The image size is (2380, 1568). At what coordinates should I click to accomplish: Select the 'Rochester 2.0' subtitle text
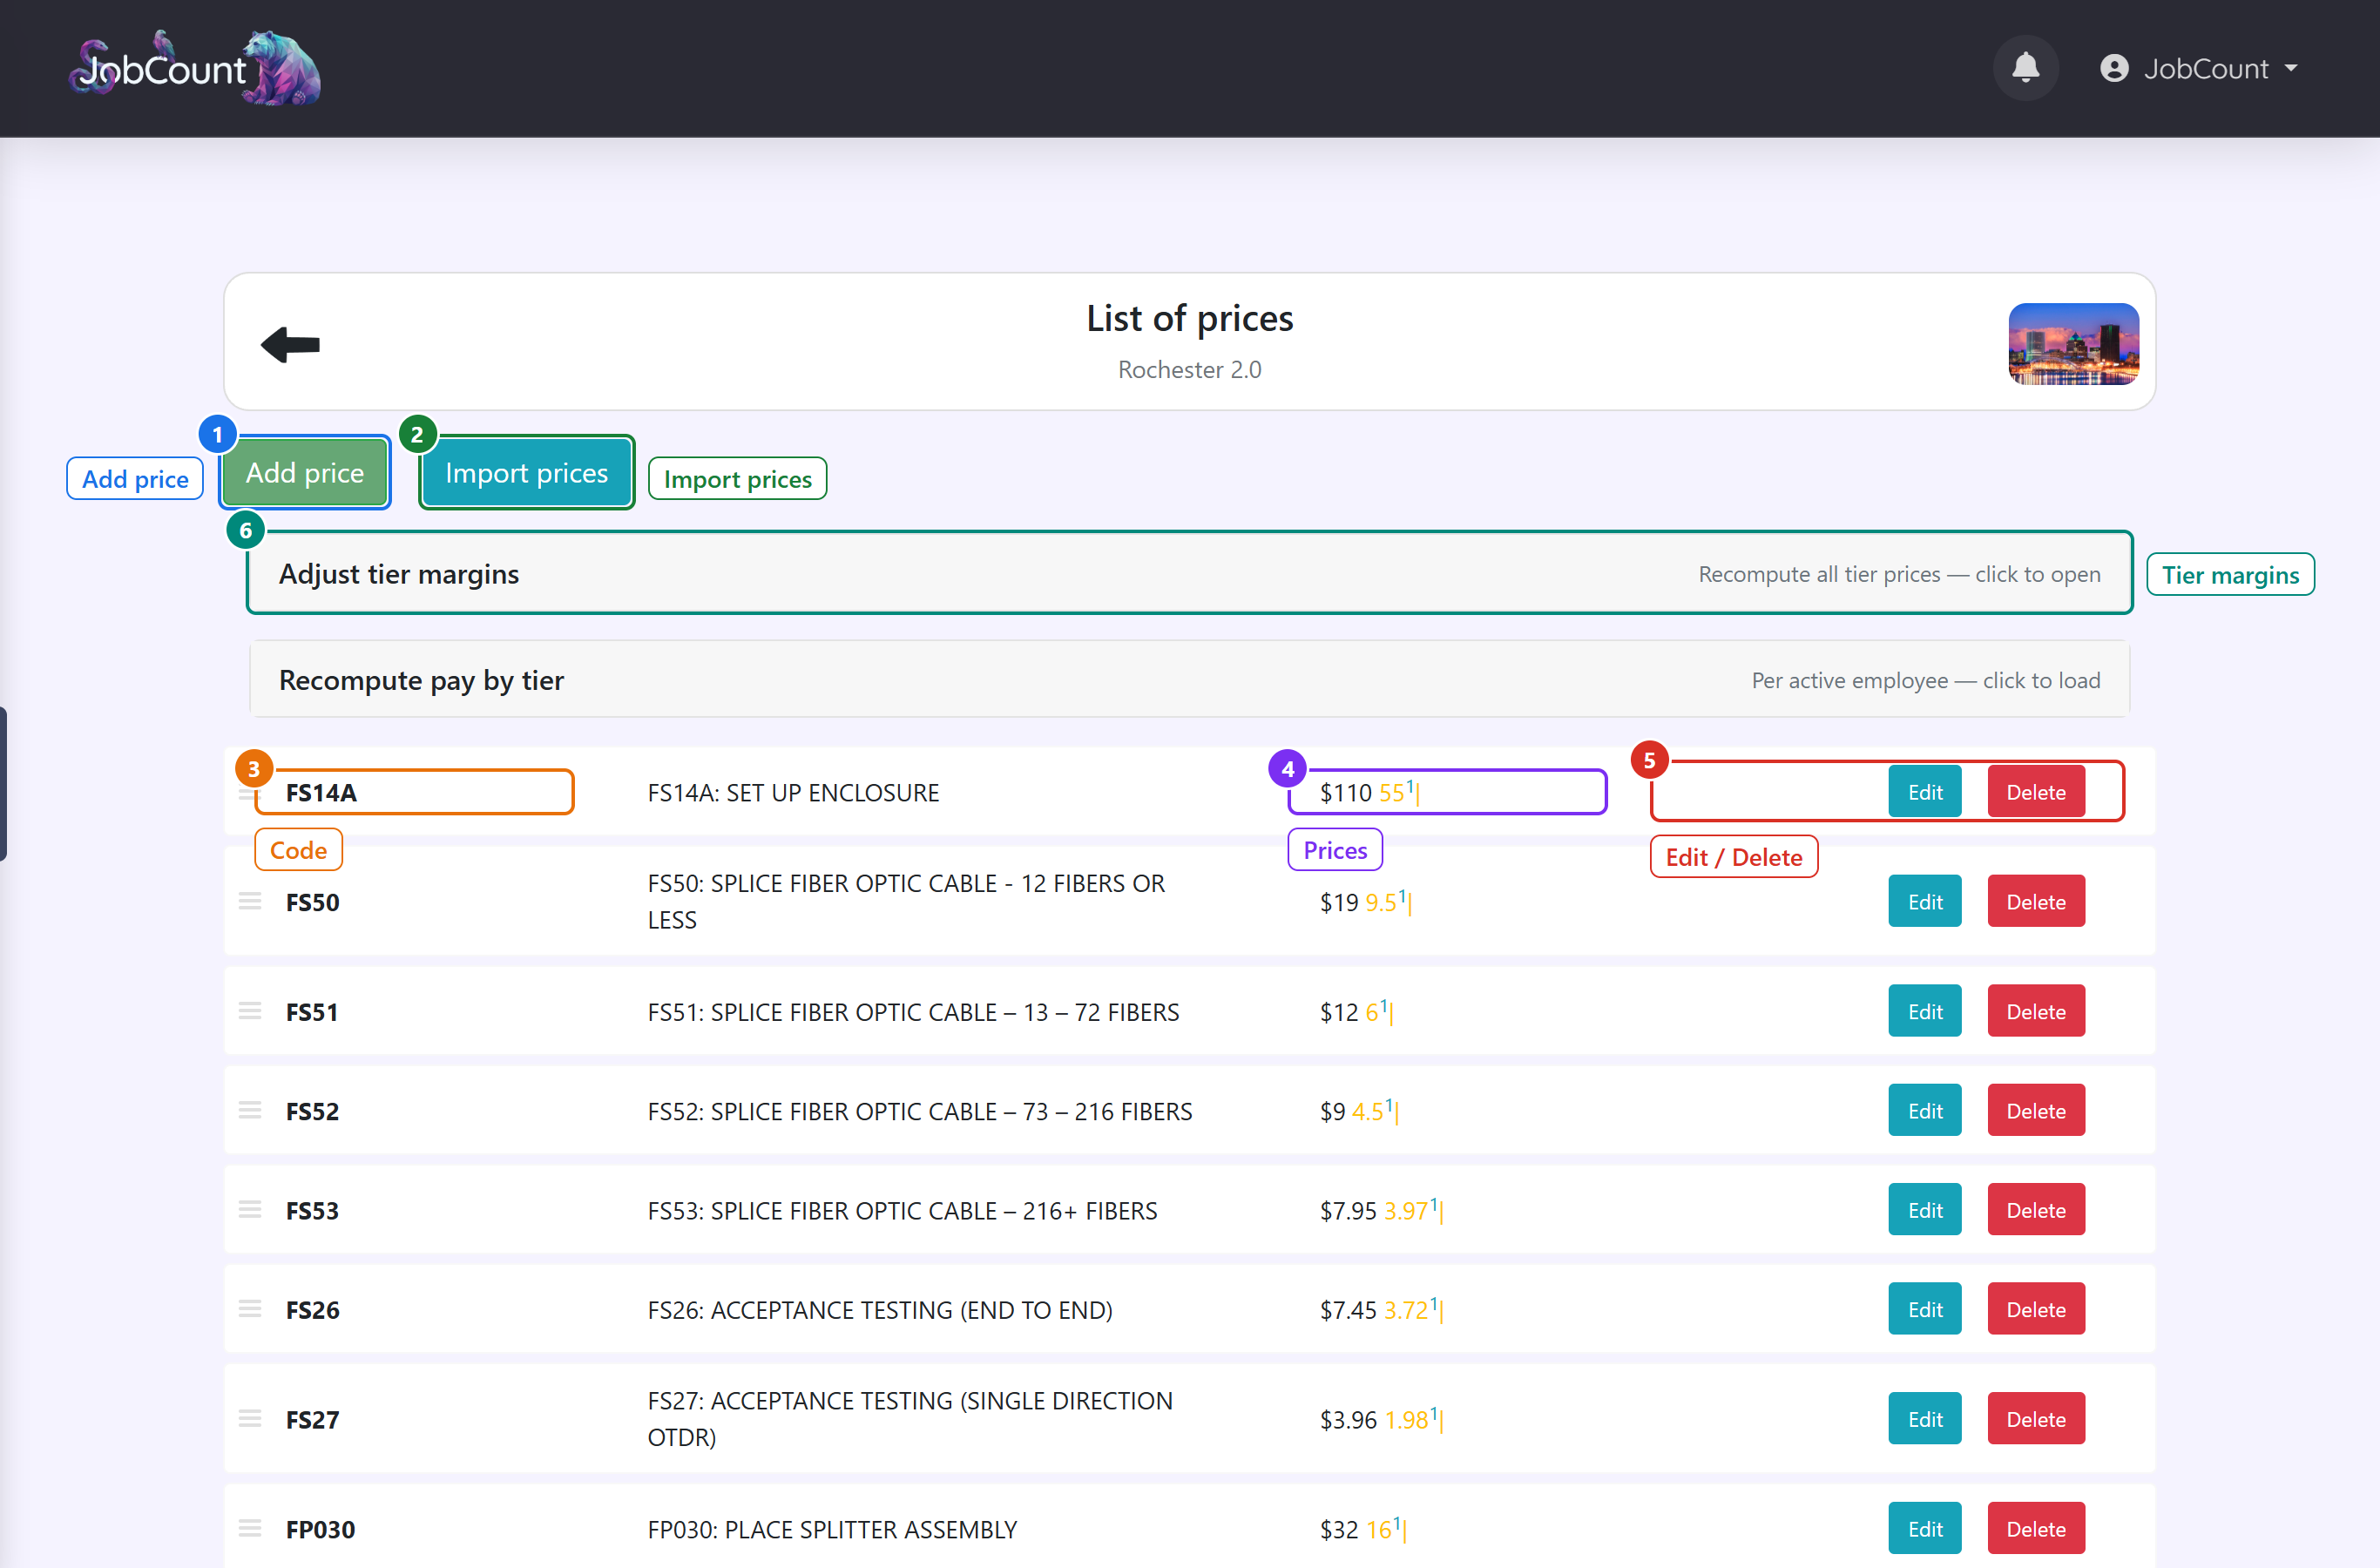pyautogui.click(x=1189, y=369)
